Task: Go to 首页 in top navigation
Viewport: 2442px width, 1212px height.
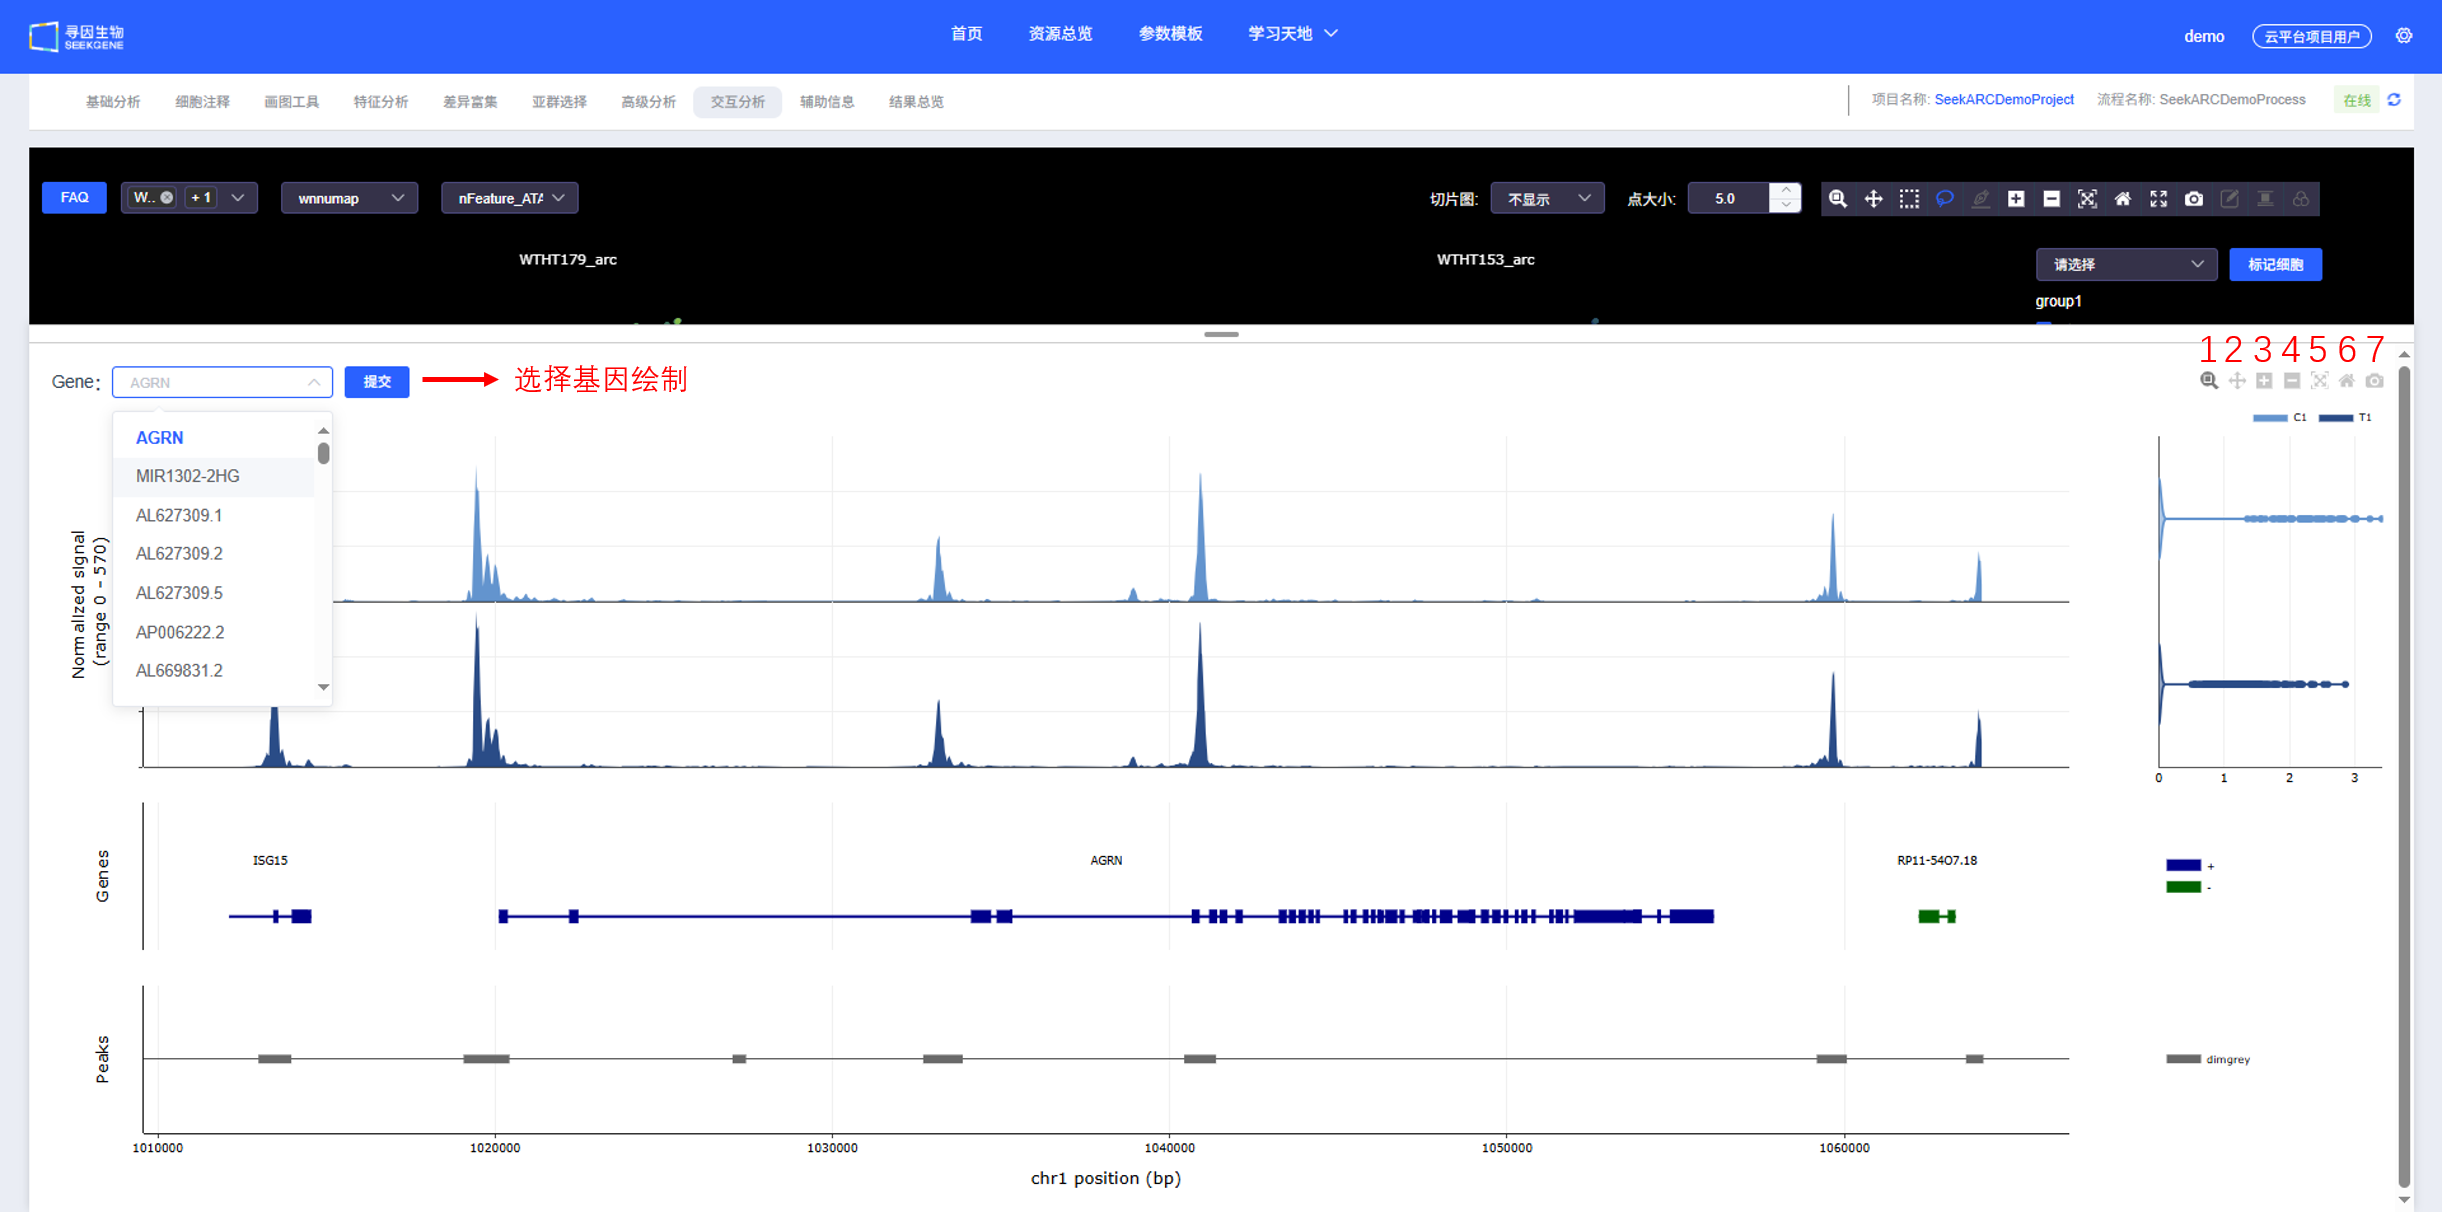Action: (x=966, y=34)
